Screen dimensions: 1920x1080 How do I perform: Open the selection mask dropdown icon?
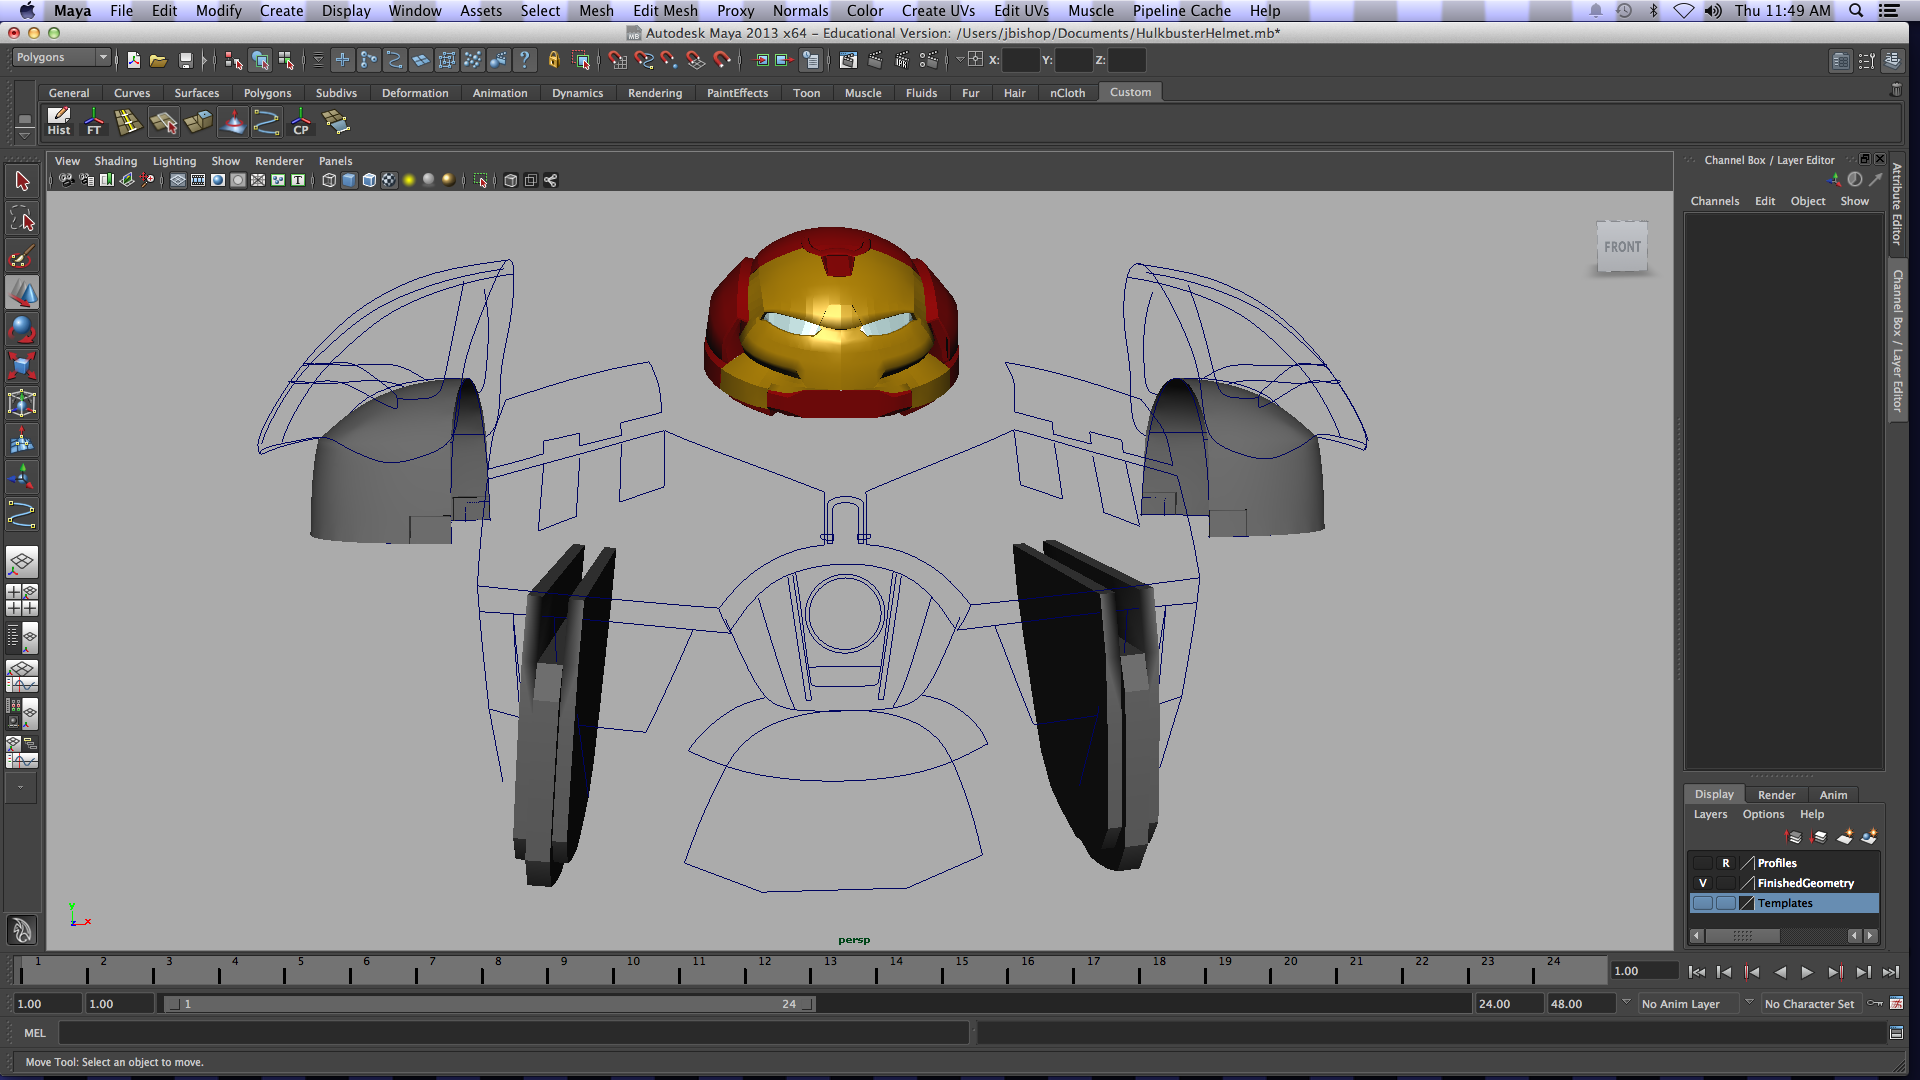coord(318,60)
